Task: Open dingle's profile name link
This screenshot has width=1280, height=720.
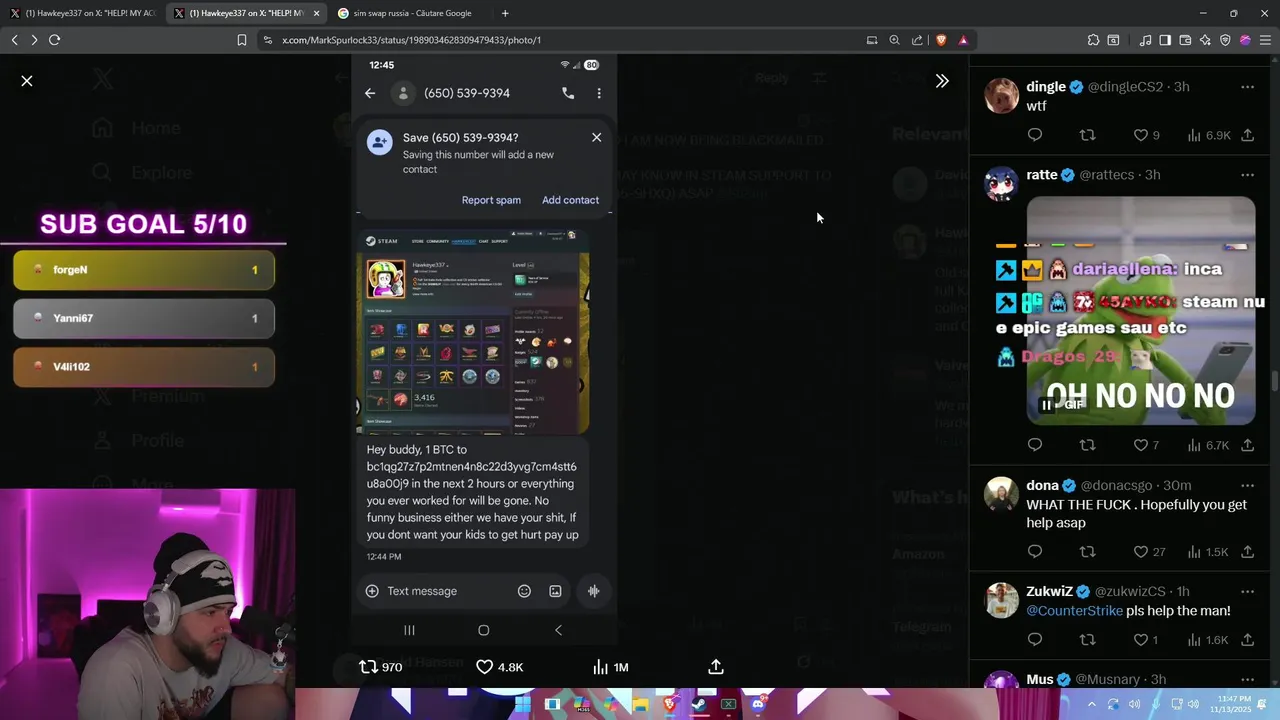Action: click(x=1046, y=87)
